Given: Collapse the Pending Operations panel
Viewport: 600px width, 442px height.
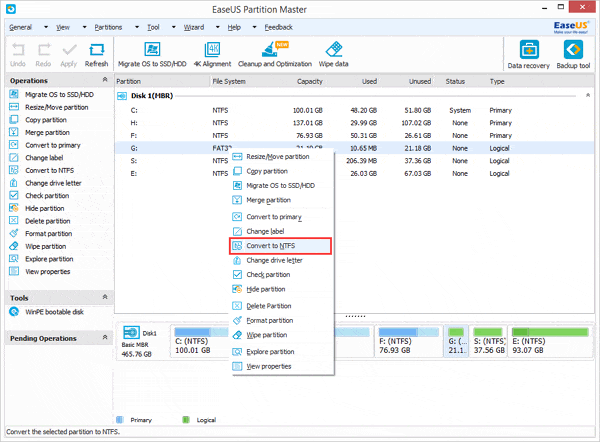Looking at the screenshot, I should [x=105, y=338].
